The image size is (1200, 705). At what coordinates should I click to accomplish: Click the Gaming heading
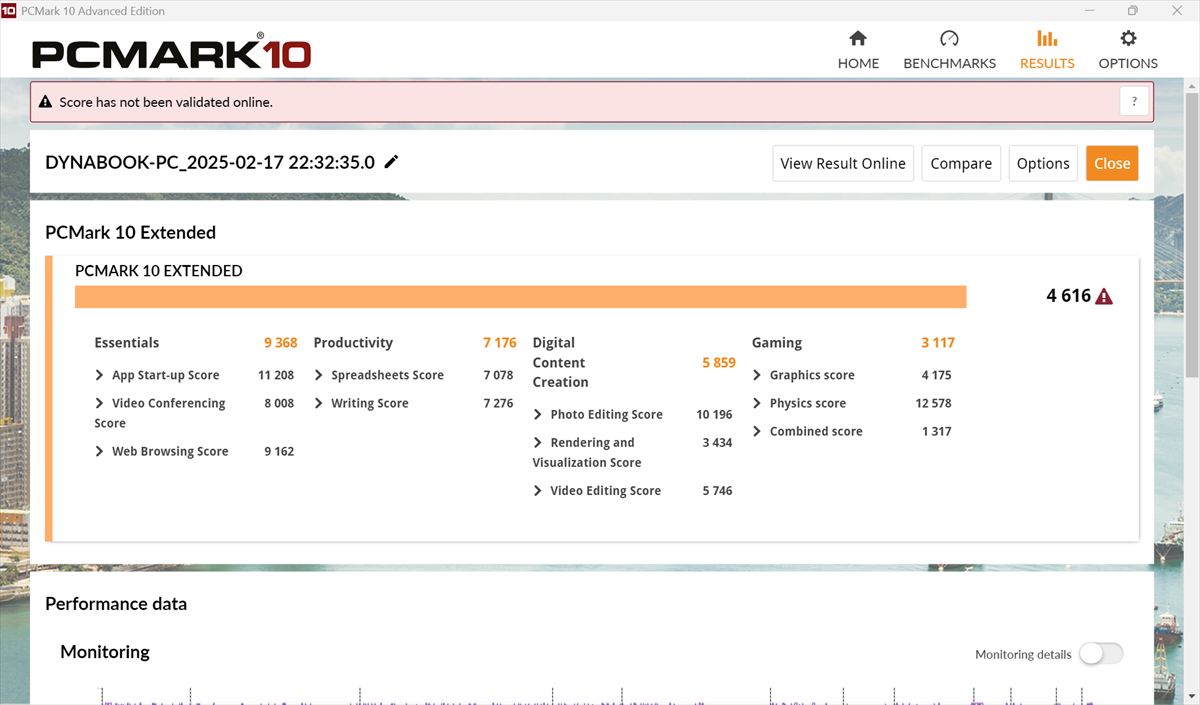777,342
